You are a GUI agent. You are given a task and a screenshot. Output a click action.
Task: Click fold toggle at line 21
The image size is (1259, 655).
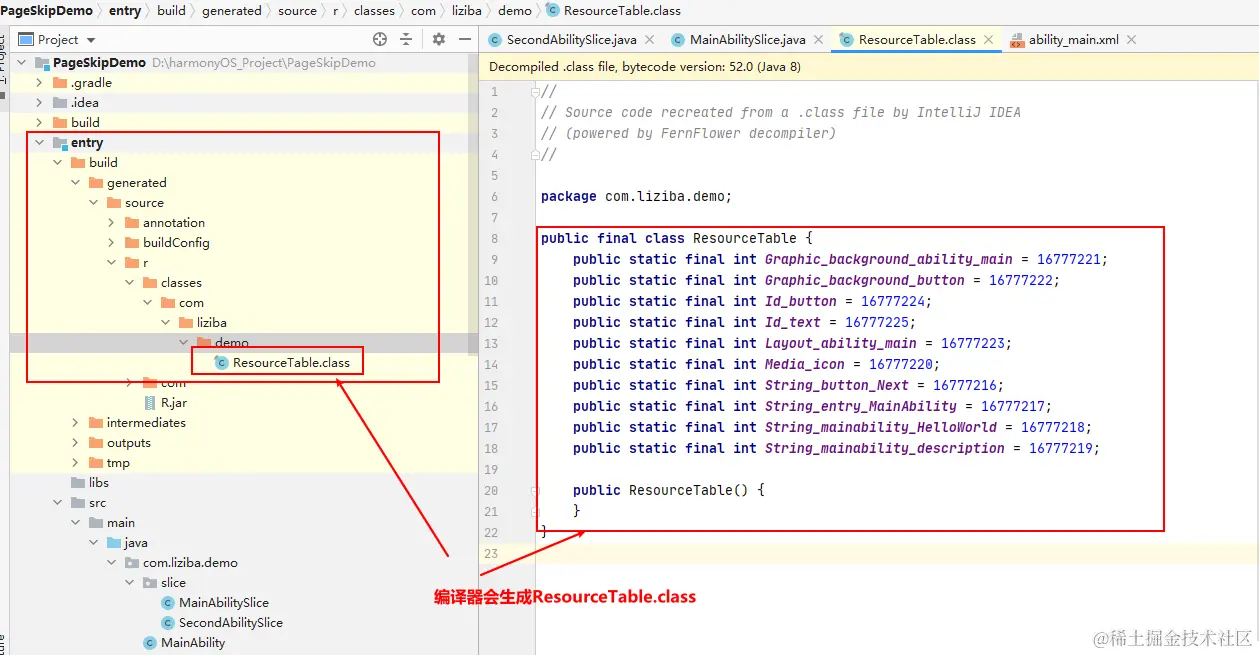coord(536,511)
